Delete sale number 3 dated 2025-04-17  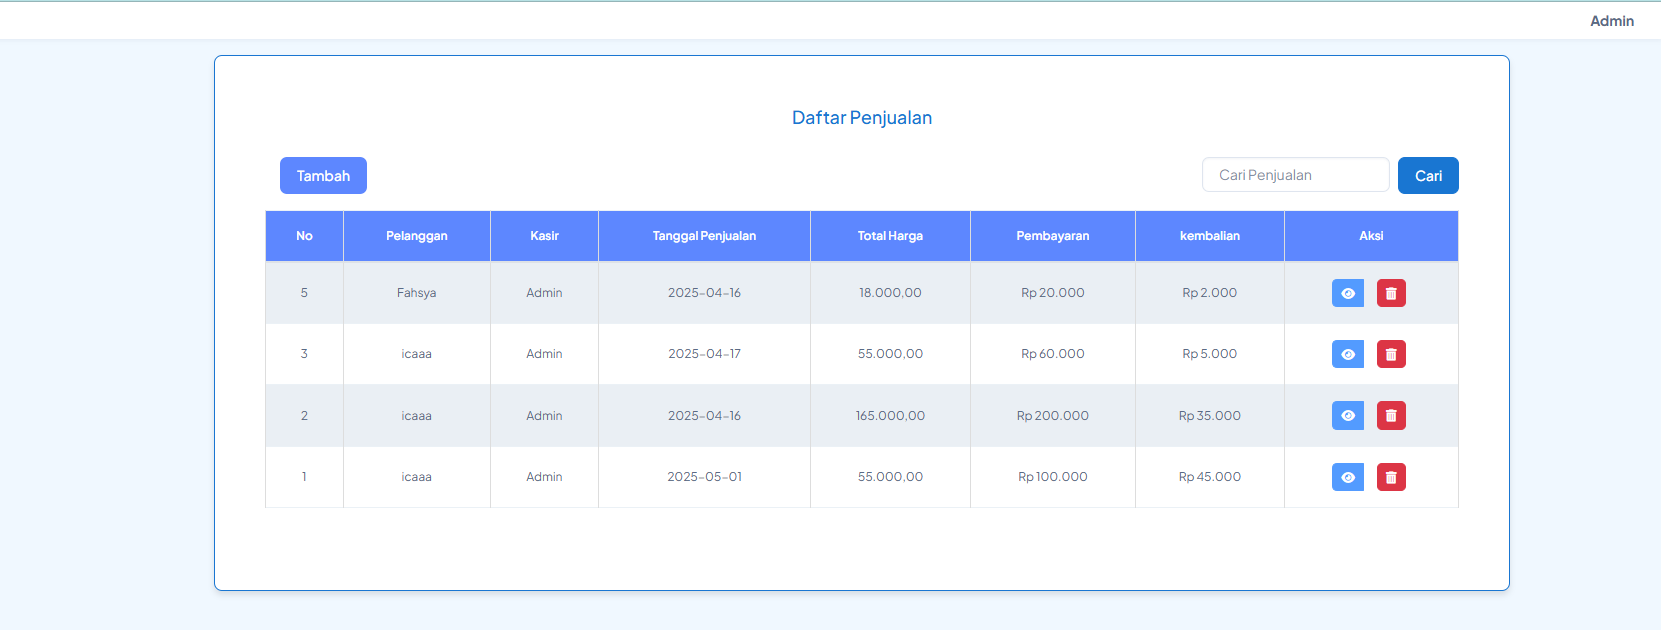(1391, 354)
